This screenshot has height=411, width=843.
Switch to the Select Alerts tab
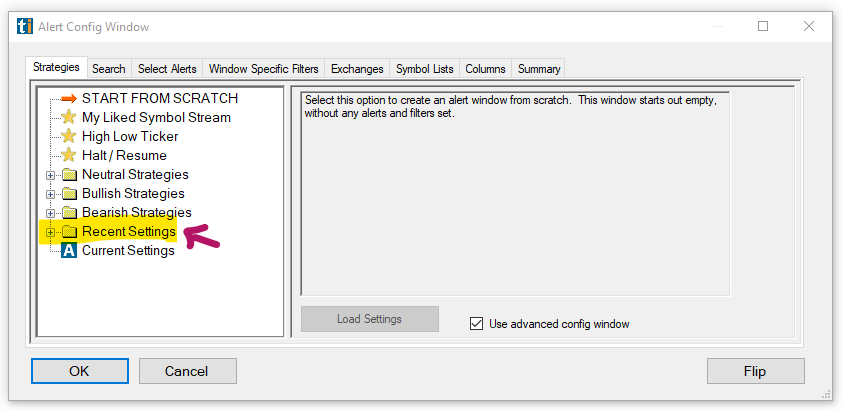(166, 69)
